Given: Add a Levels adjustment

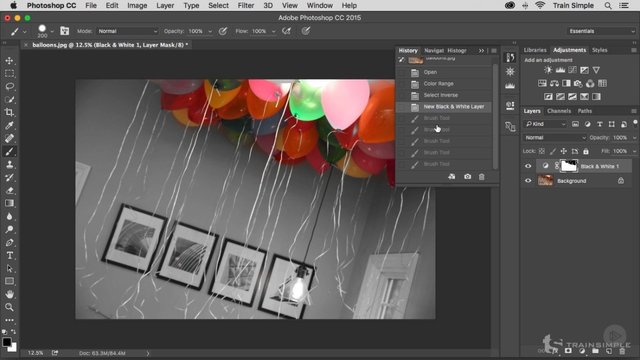Looking at the screenshot, I should (560, 70).
